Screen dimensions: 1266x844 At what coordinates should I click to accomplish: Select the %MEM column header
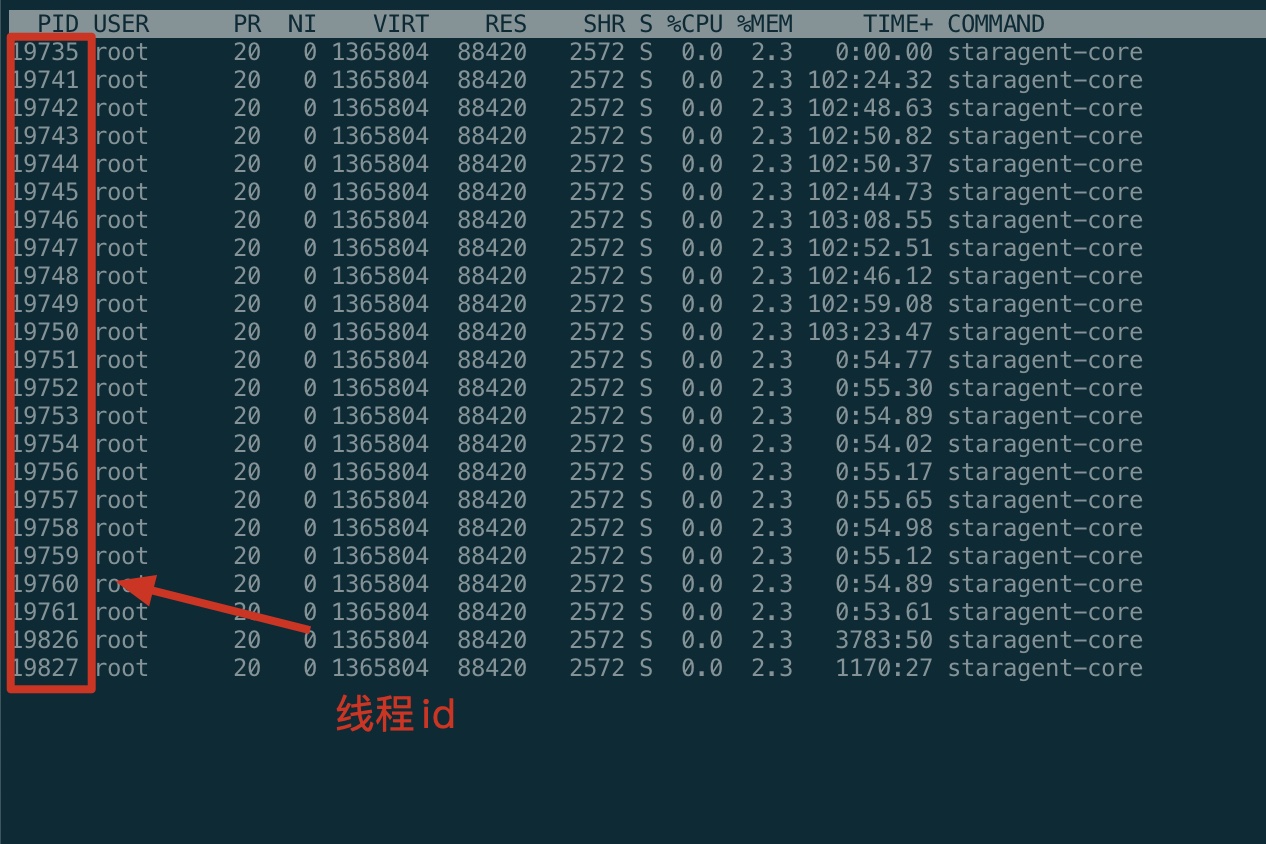pos(764,24)
